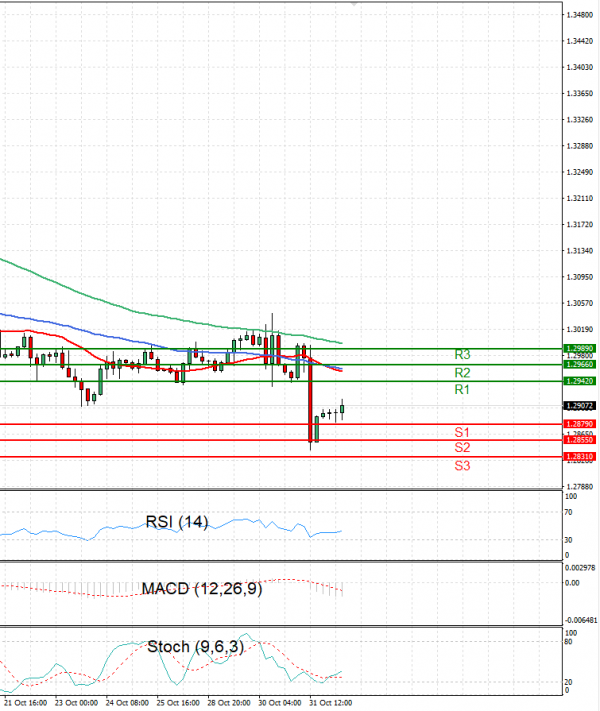Click the RSI (14) indicator label
The width and height of the screenshot is (600, 711).
pyautogui.click(x=177, y=522)
